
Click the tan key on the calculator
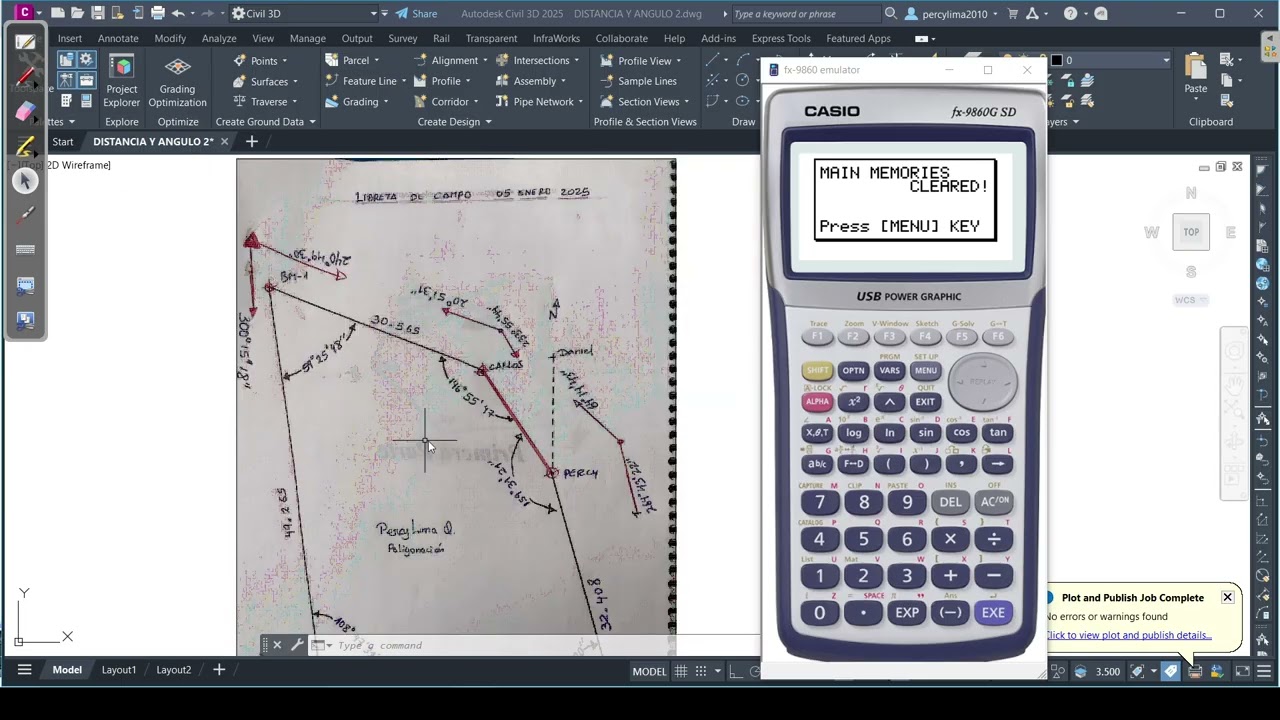(997, 432)
